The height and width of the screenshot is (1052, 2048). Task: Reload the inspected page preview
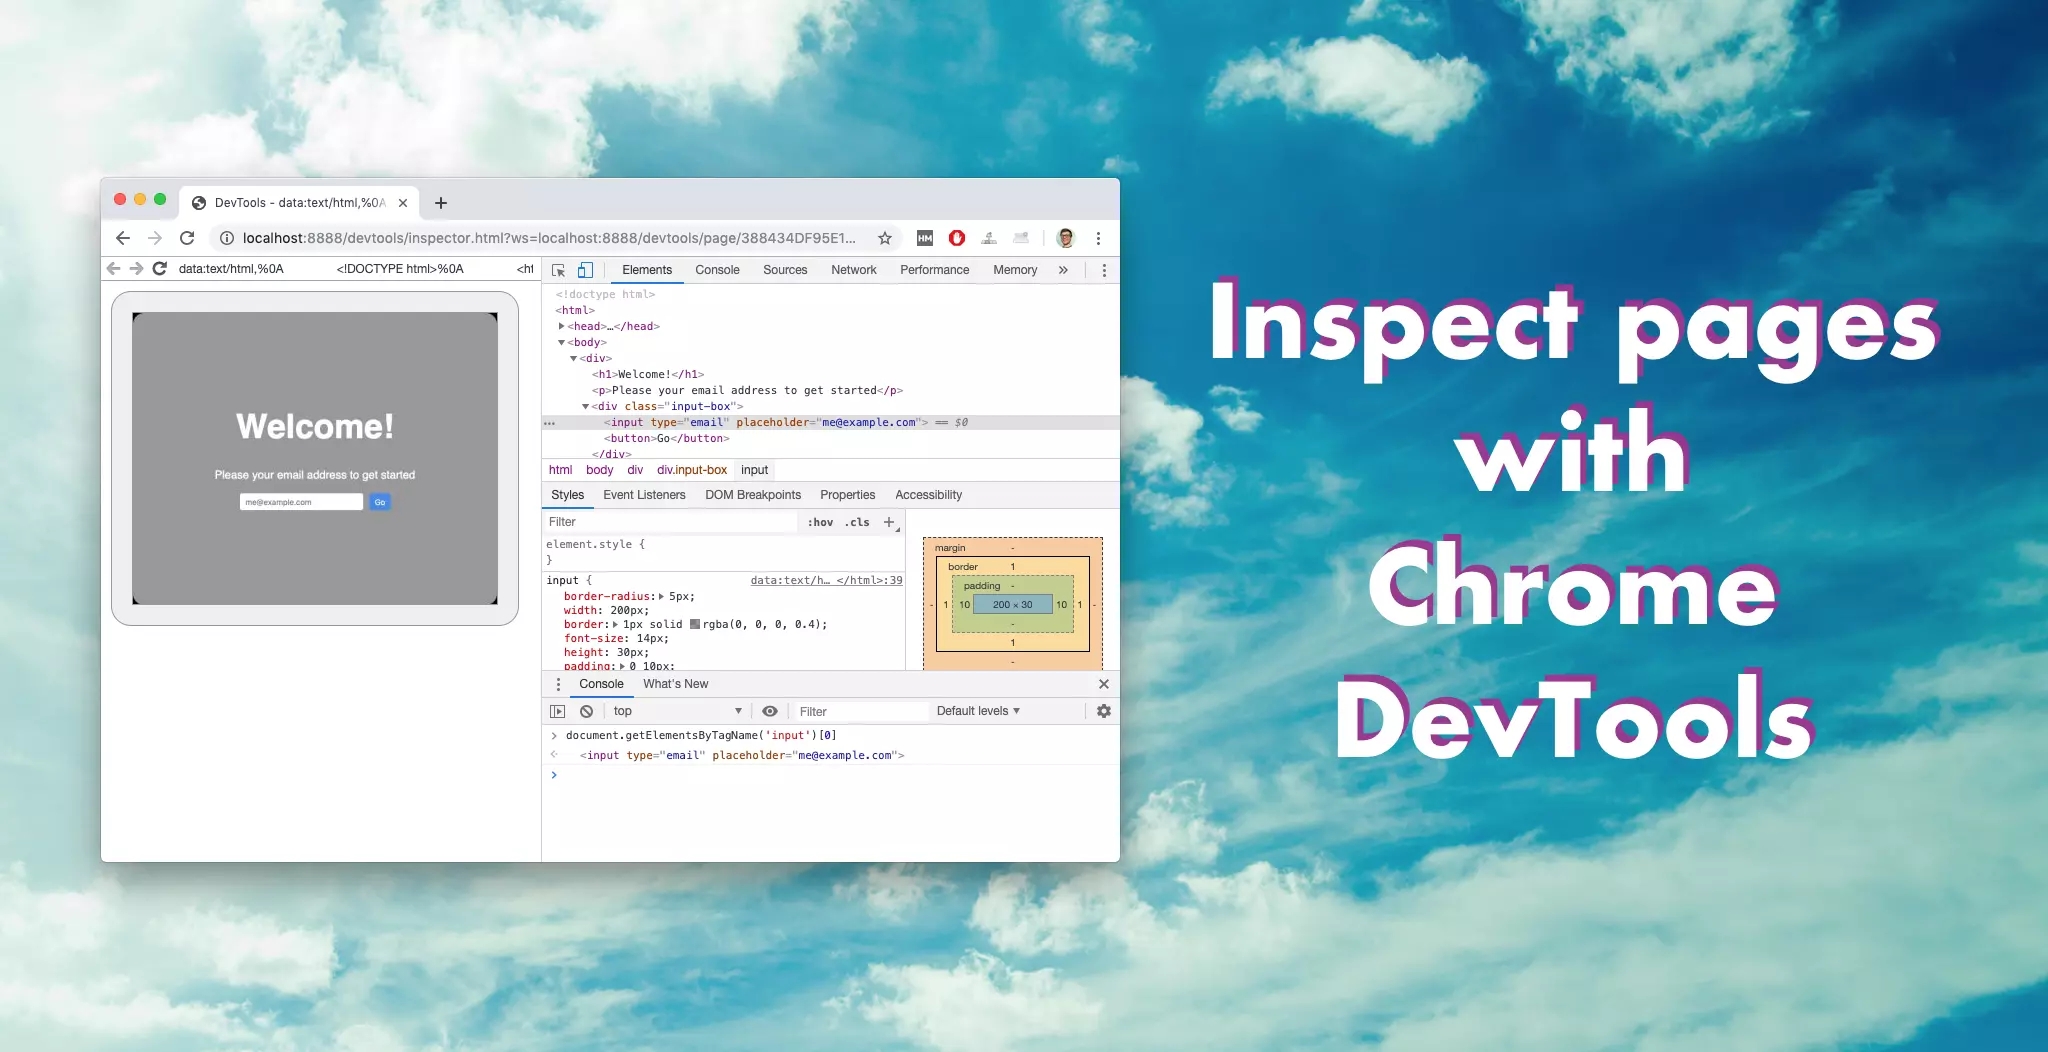[159, 269]
